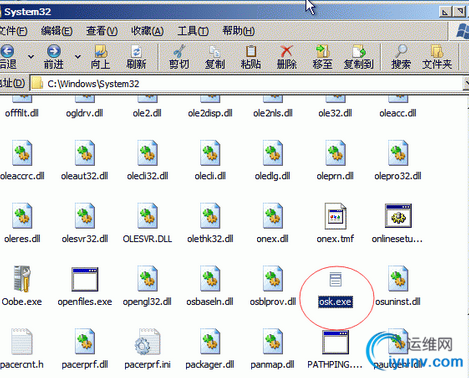The image size is (469, 378).
Task: Click the ogldrv.dll file name
Action: (84, 113)
